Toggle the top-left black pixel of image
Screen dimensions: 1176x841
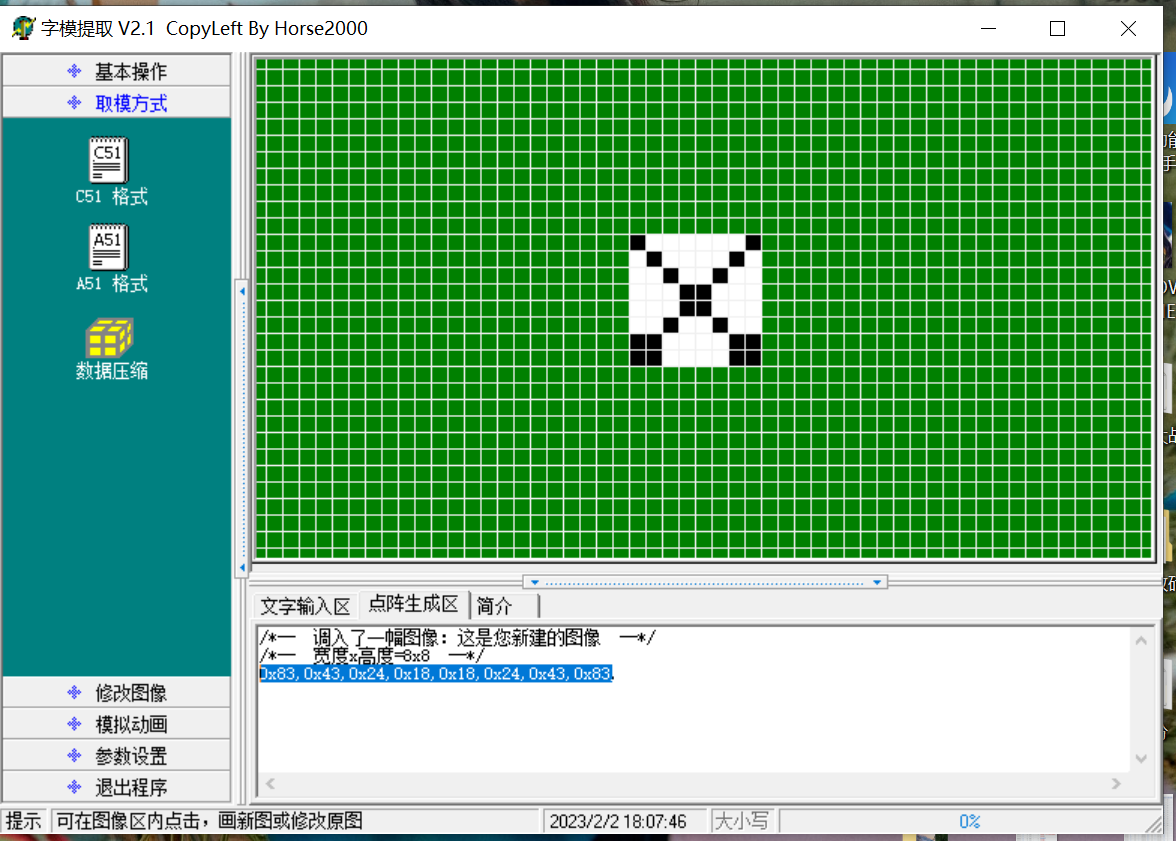click(x=638, y=243)
